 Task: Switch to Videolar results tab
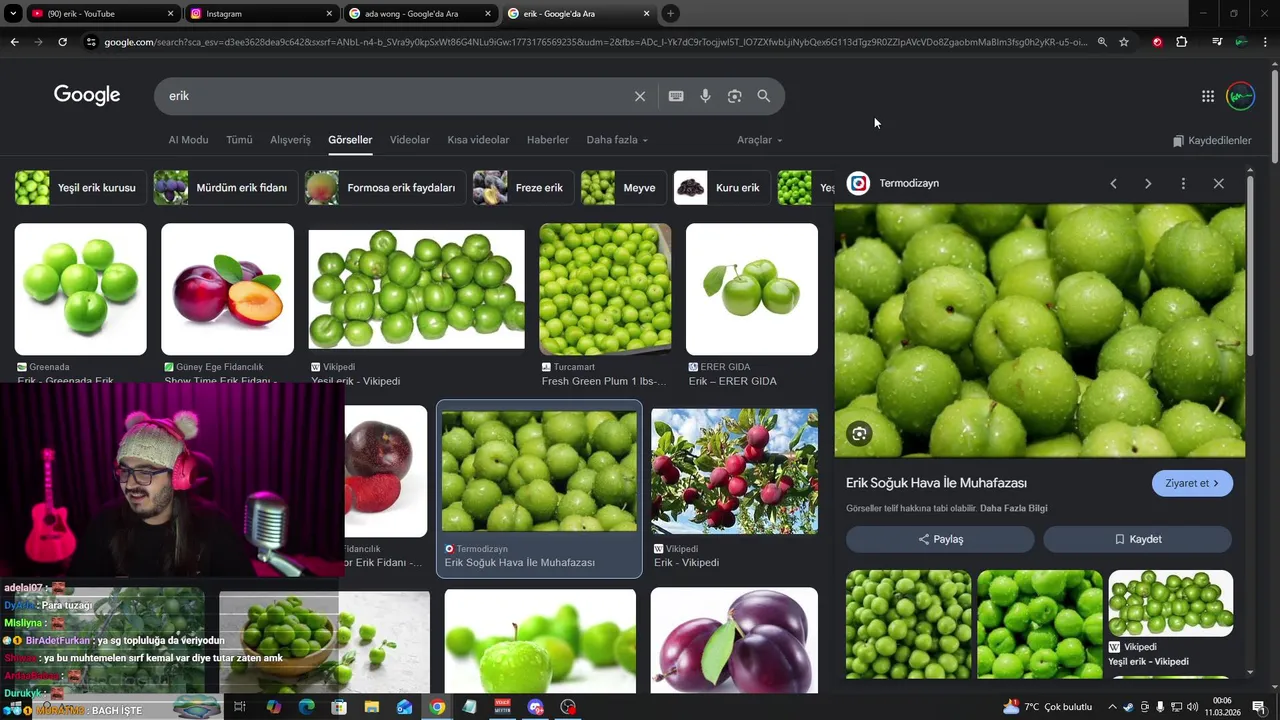point(410,140)
